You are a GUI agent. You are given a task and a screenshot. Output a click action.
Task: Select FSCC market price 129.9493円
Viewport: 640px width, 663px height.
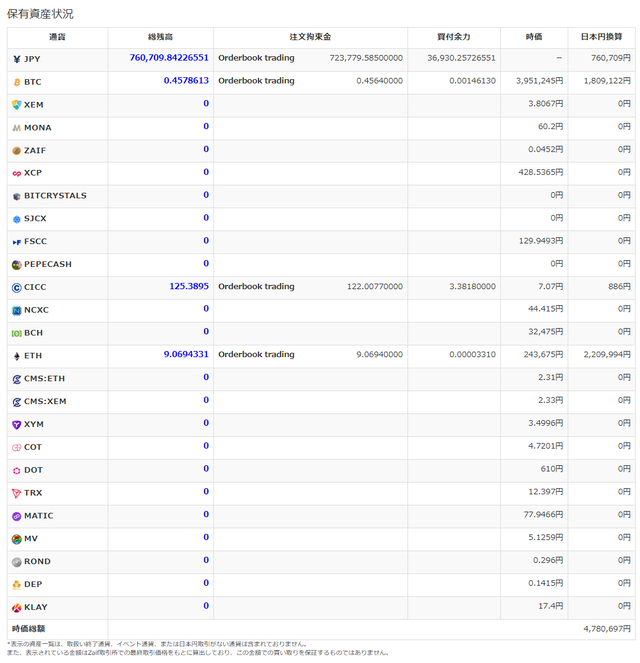click(541, 241)
